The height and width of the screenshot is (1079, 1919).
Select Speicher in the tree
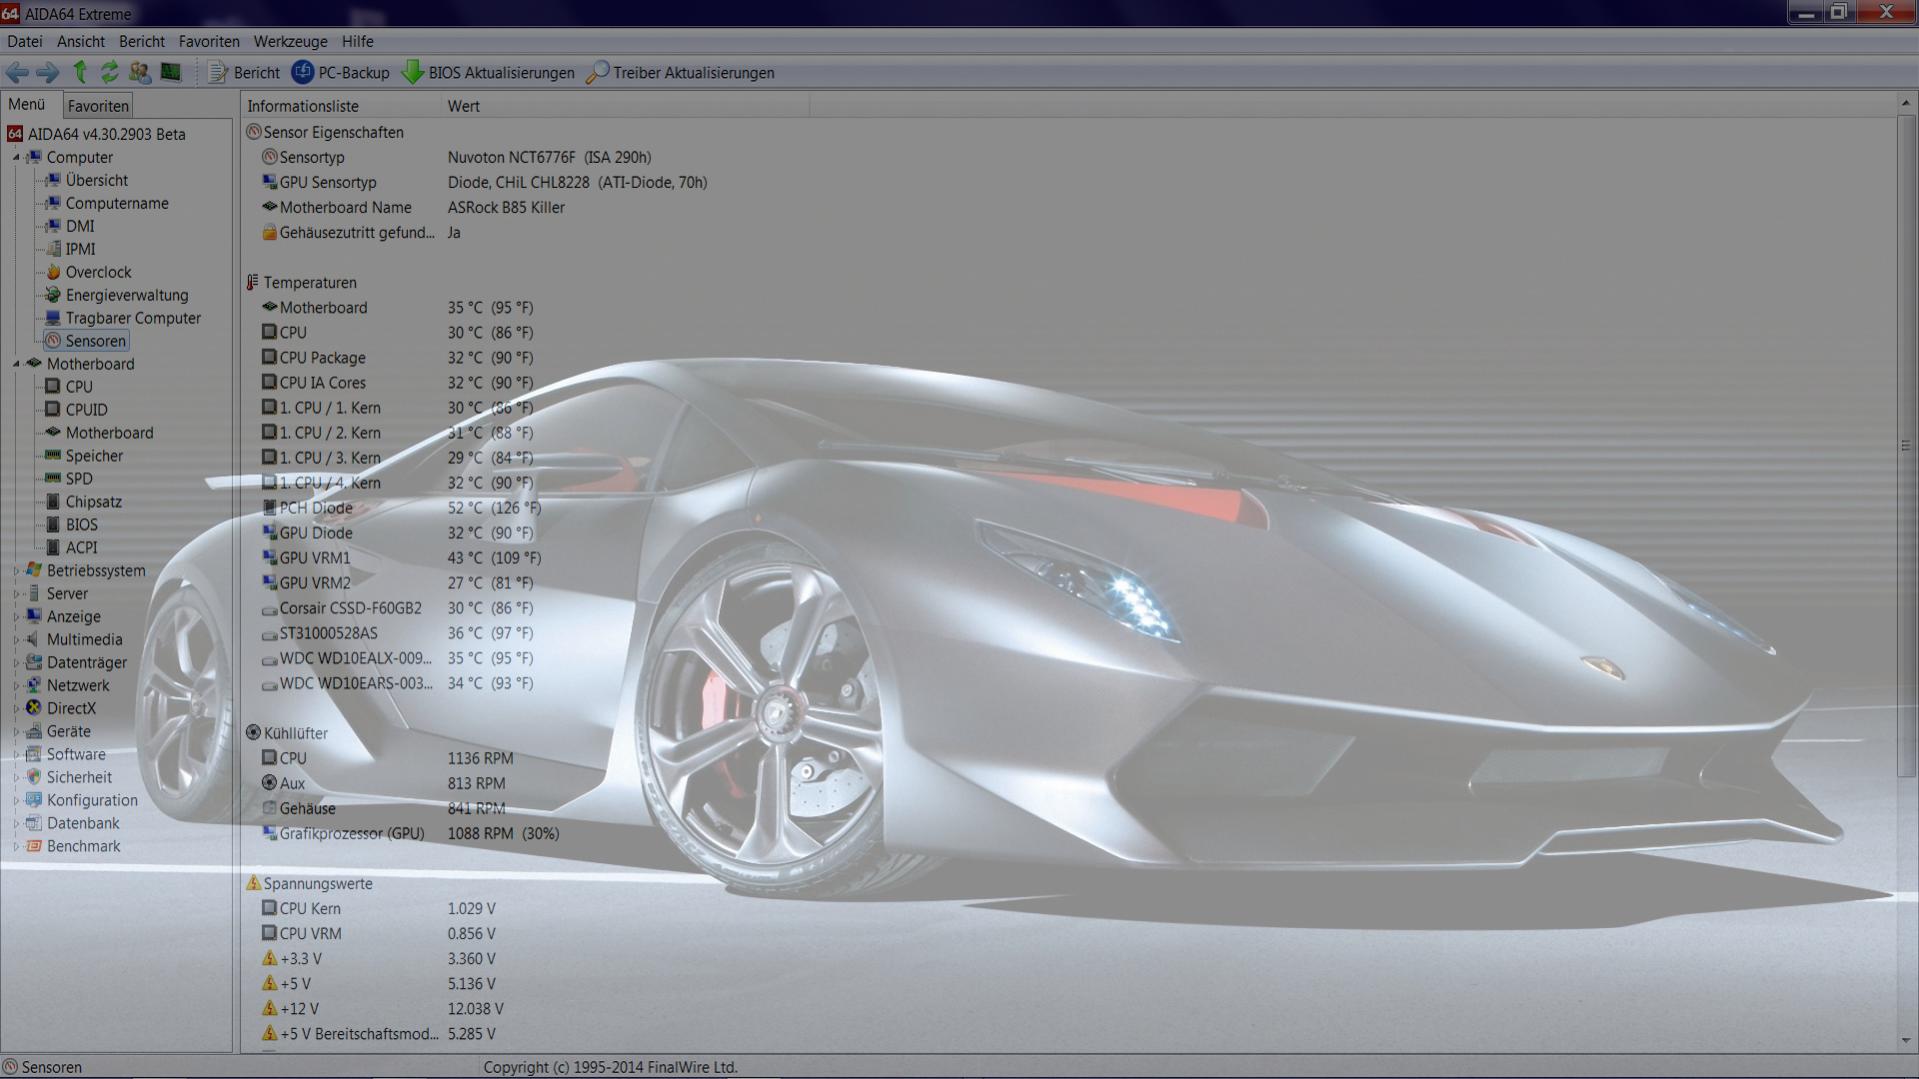point(94,456)
